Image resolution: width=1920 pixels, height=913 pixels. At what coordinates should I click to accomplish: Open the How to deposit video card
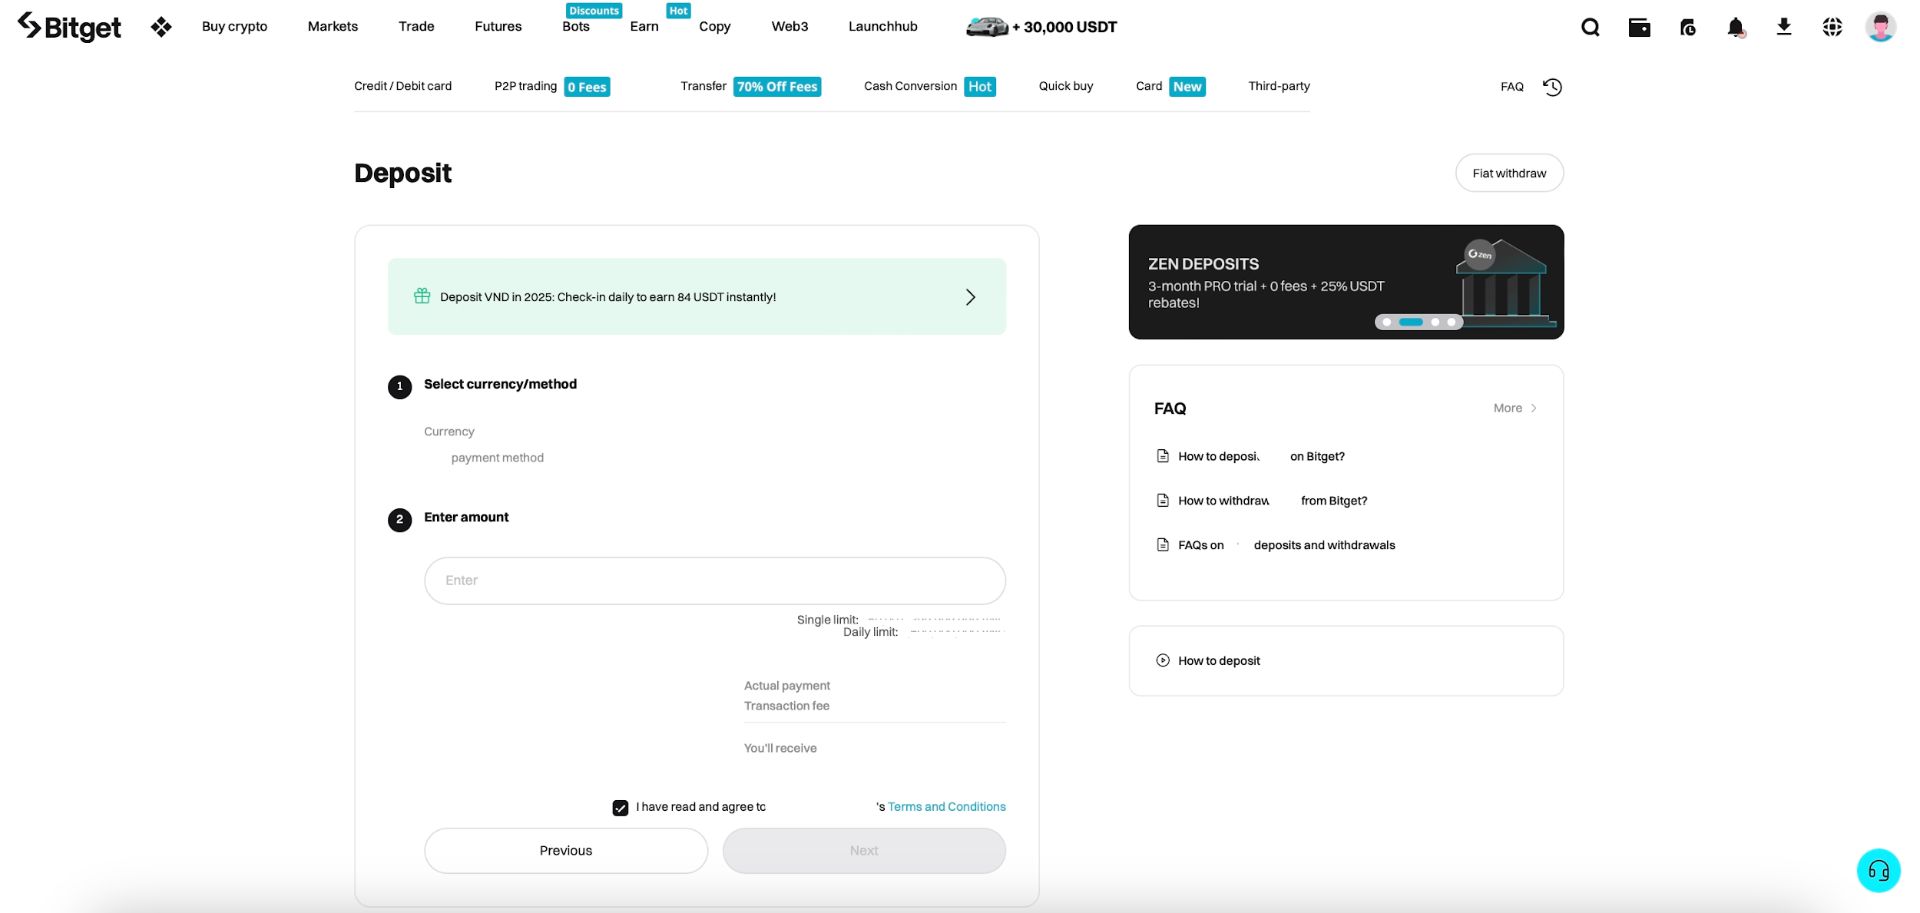(x=1346, y=661)
